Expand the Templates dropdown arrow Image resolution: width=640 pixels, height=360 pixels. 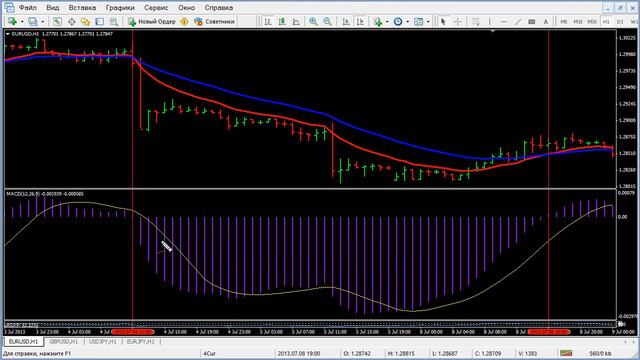(428, 22)
